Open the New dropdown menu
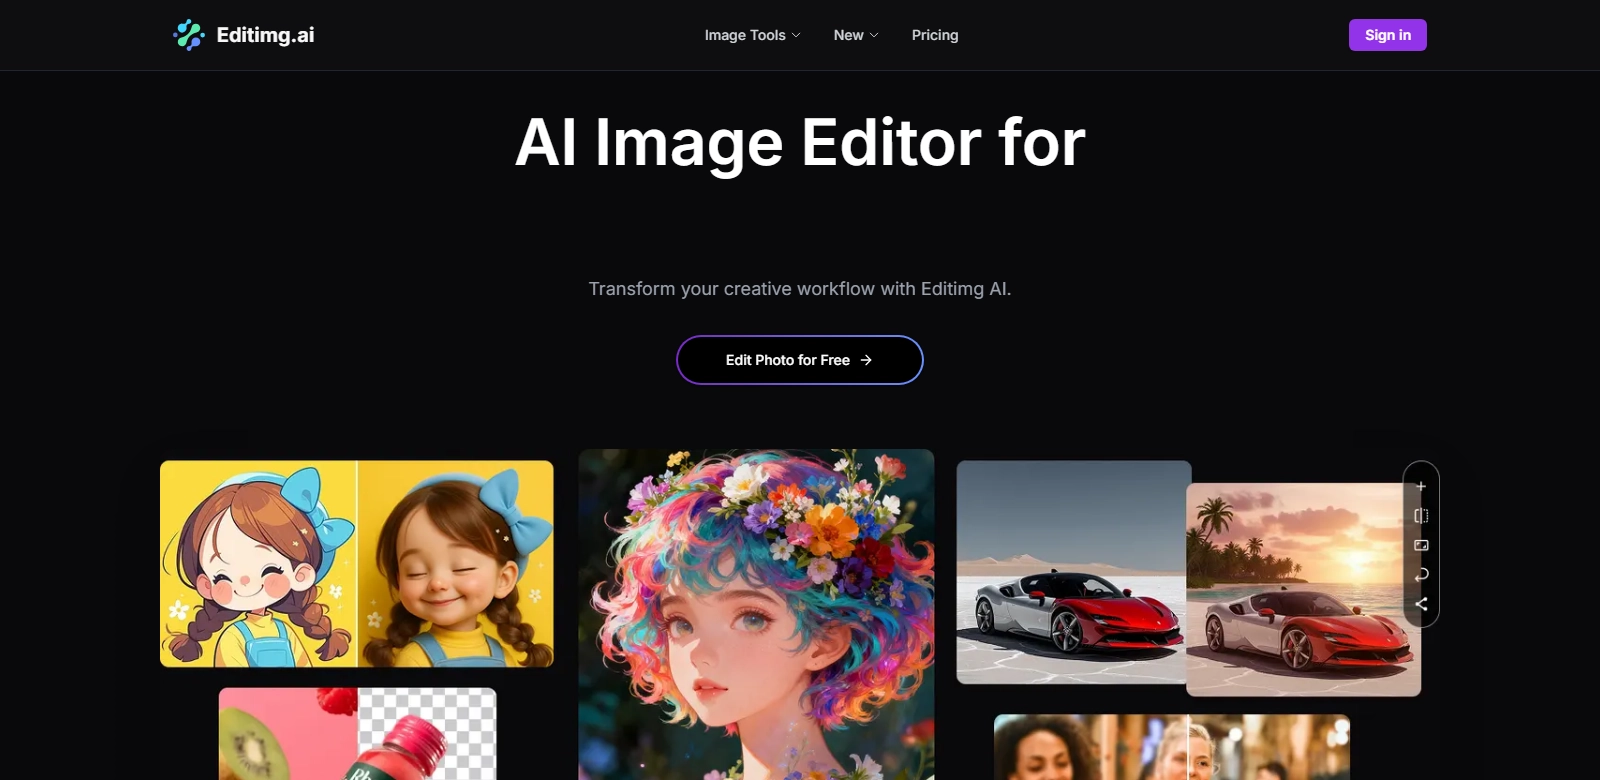1600x780 pixels. 848,35
